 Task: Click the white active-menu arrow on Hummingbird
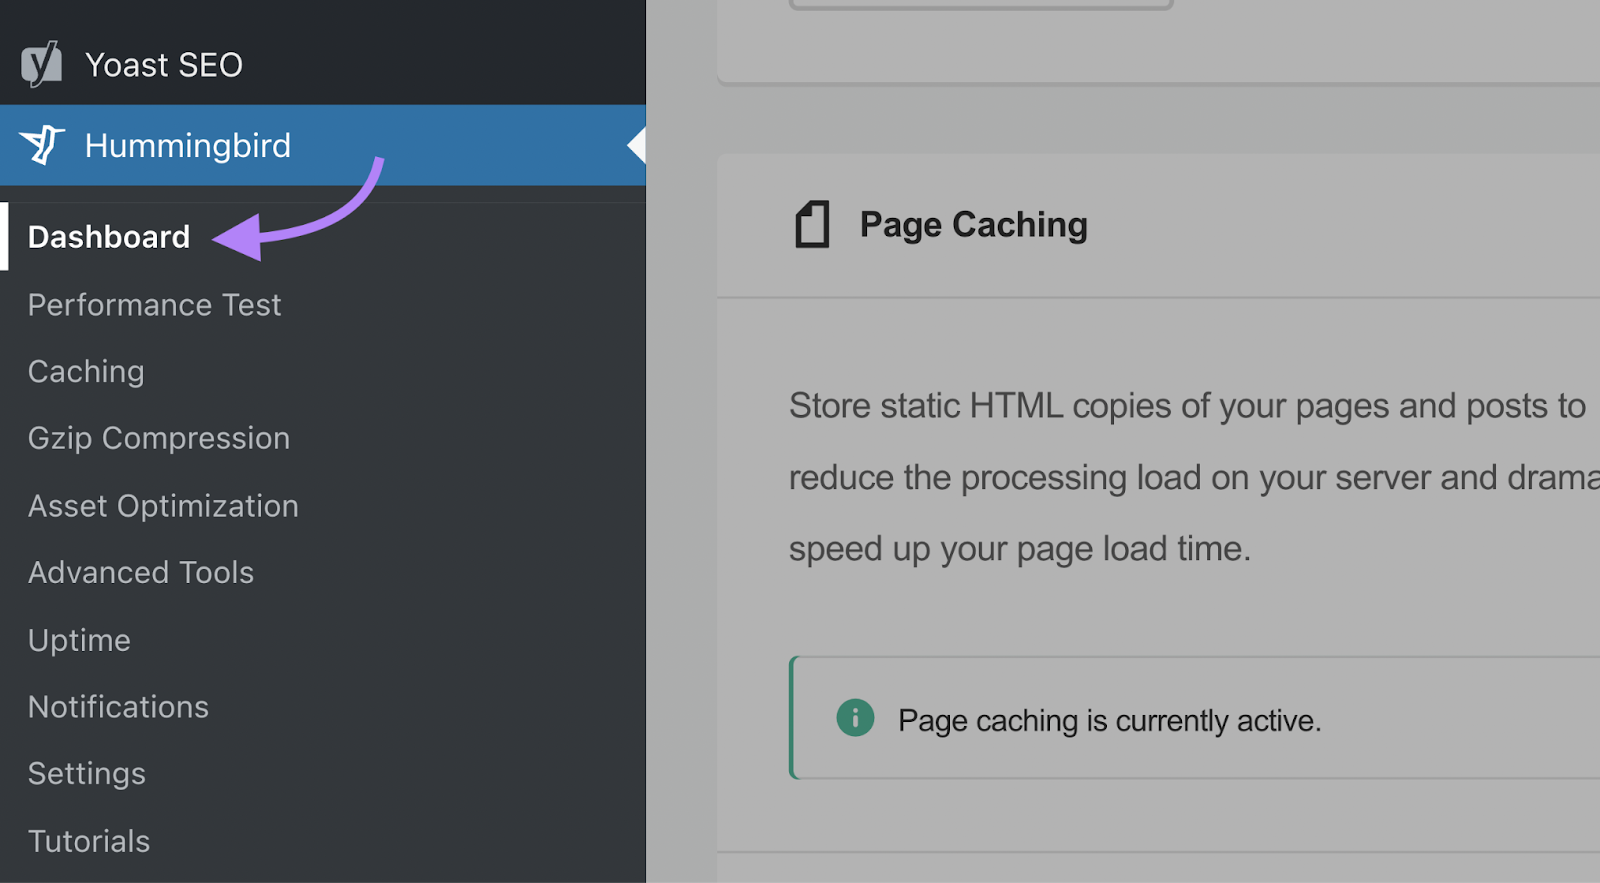[x=636, y=146]
